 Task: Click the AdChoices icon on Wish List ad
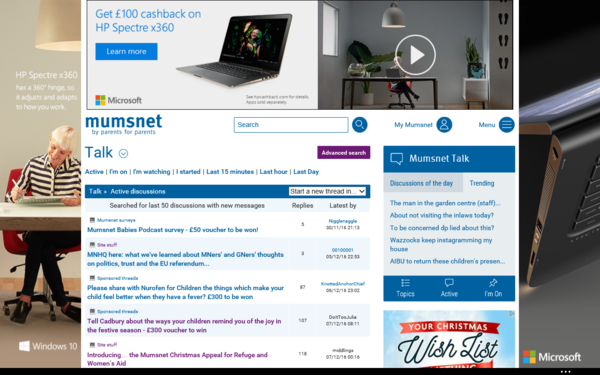(512, 314)
